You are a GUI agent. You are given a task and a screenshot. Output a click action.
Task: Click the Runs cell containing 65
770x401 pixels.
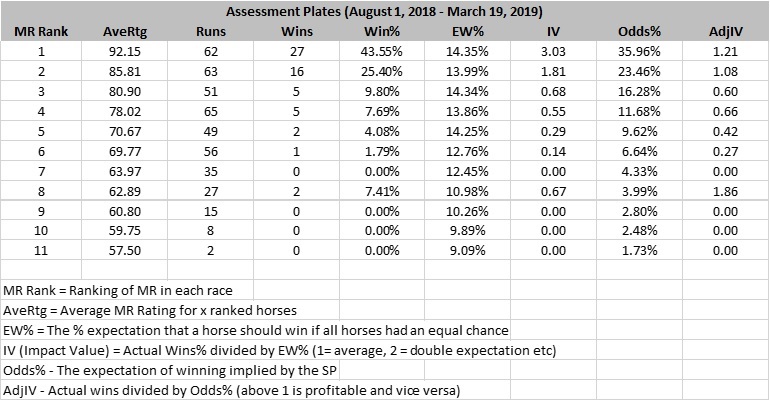tap(211, 111)
